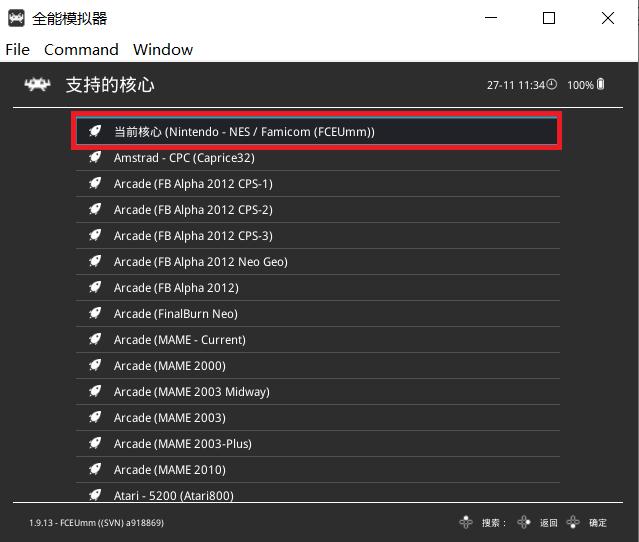Click the gamepad icon beside 搜索
Image resolution: width=639 pixels, height=542 pixels.
pyautogui.click(x=466, y=522)
